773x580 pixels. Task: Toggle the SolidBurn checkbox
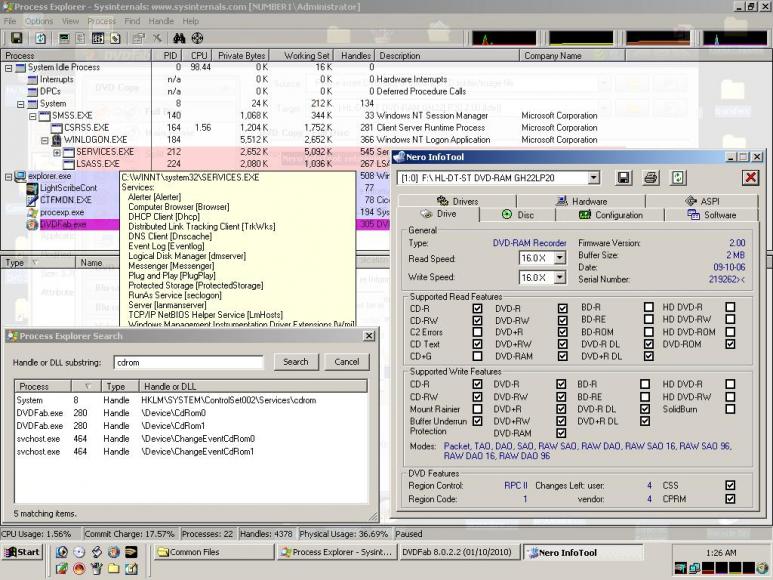tap(730, 409)
